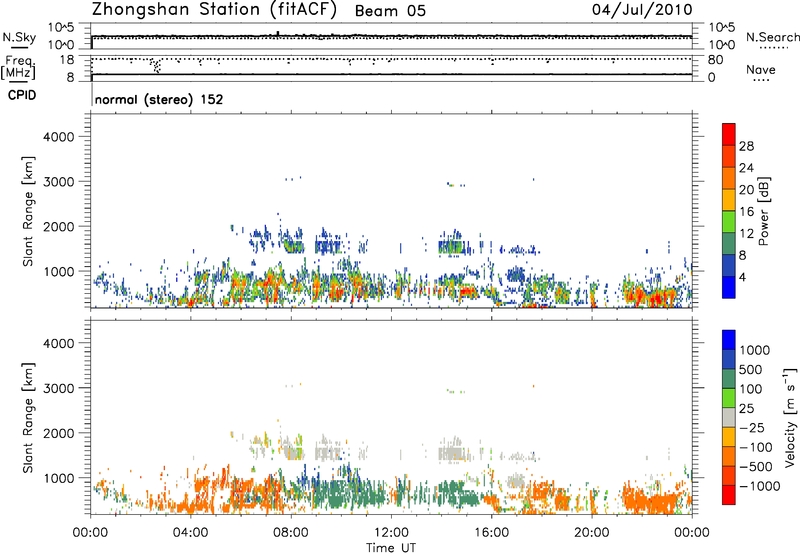Select the "Freq. [MHz]" axis label
This screenshot has width=800, height=554.
[x=19, y=67]
